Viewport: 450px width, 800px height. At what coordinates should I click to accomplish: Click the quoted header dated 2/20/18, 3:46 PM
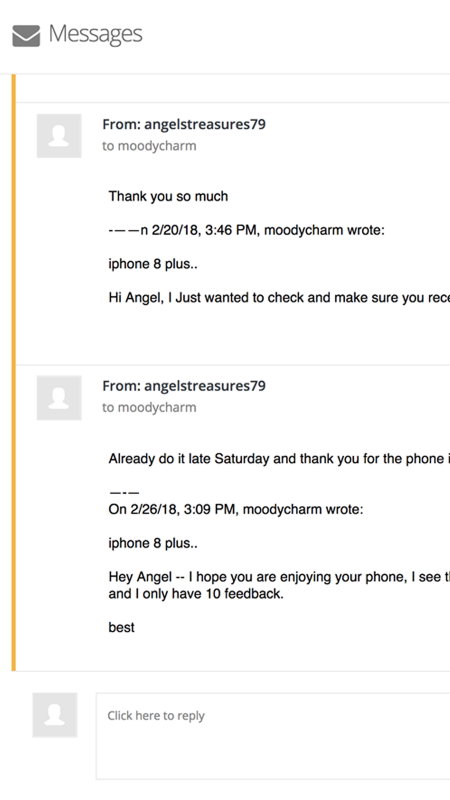pyautogui.click(x=246, y=231)
